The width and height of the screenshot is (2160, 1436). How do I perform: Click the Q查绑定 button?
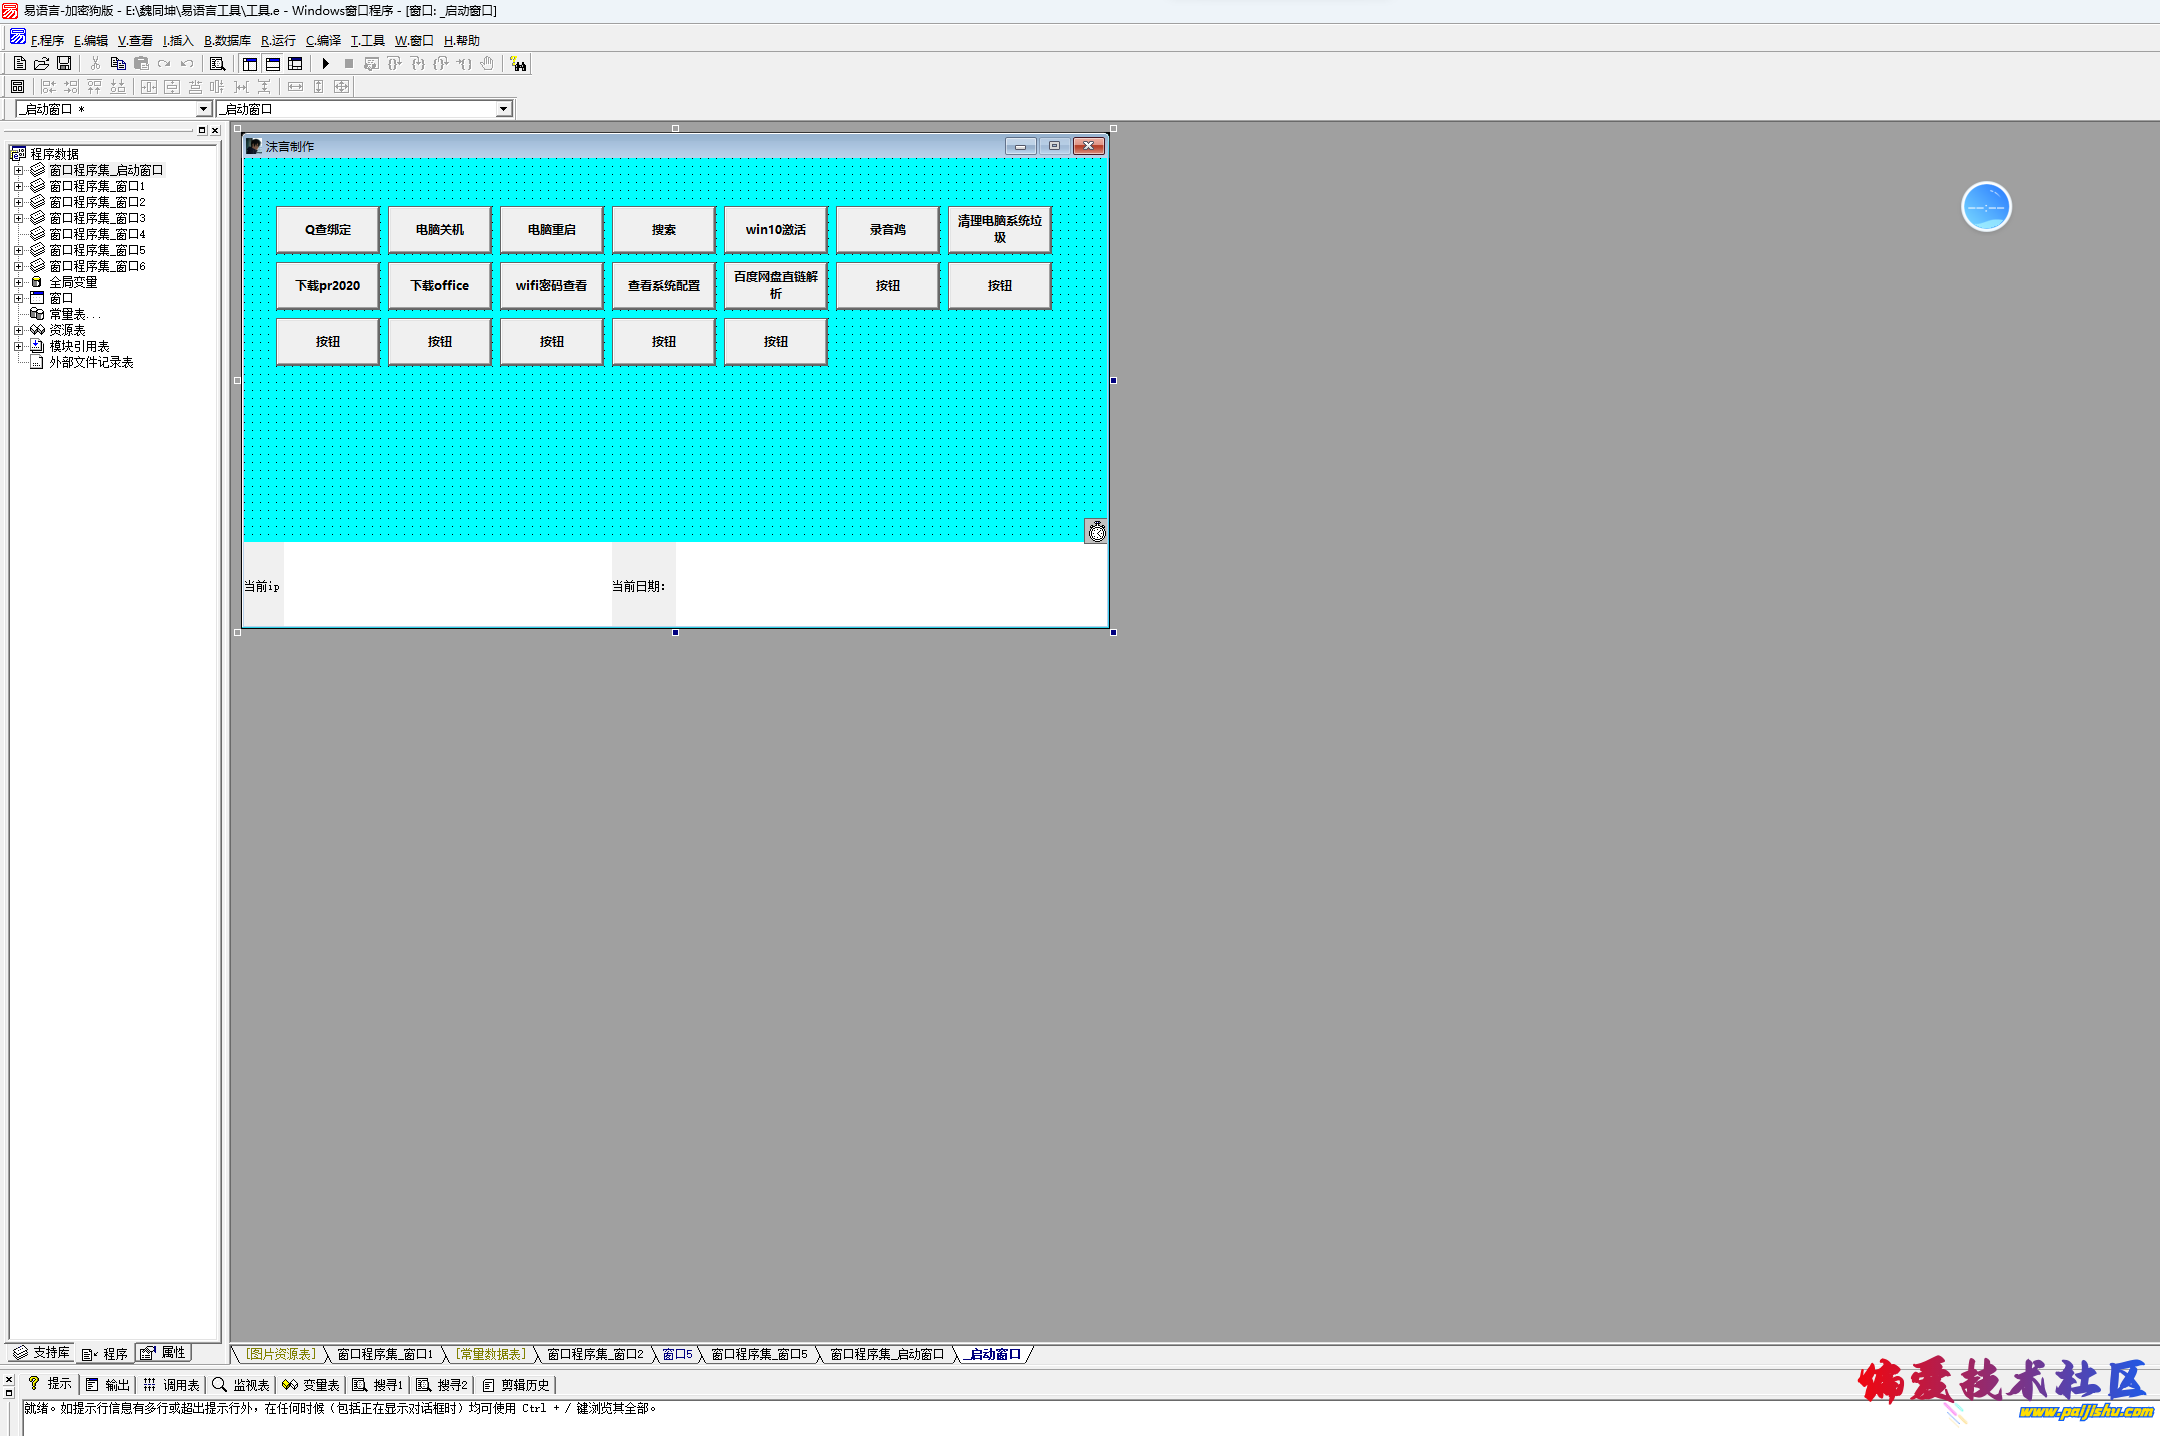click(x=328, y=230)
